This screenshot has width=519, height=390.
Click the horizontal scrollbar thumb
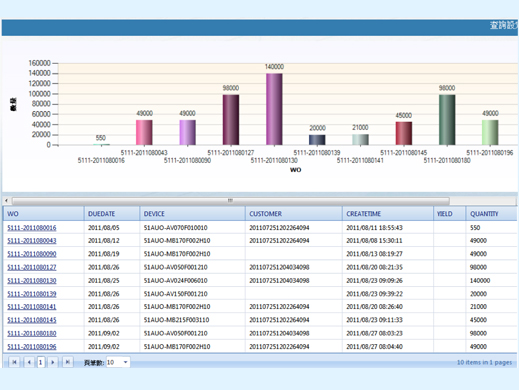231,200
